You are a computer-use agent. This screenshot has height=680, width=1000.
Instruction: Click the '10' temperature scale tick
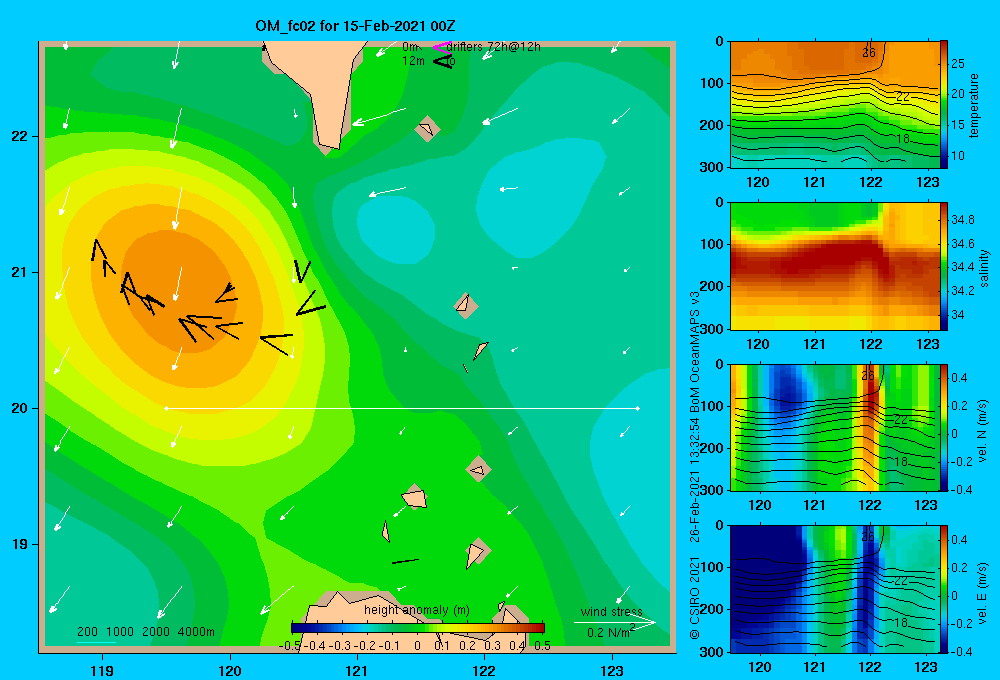click(958, 156)
